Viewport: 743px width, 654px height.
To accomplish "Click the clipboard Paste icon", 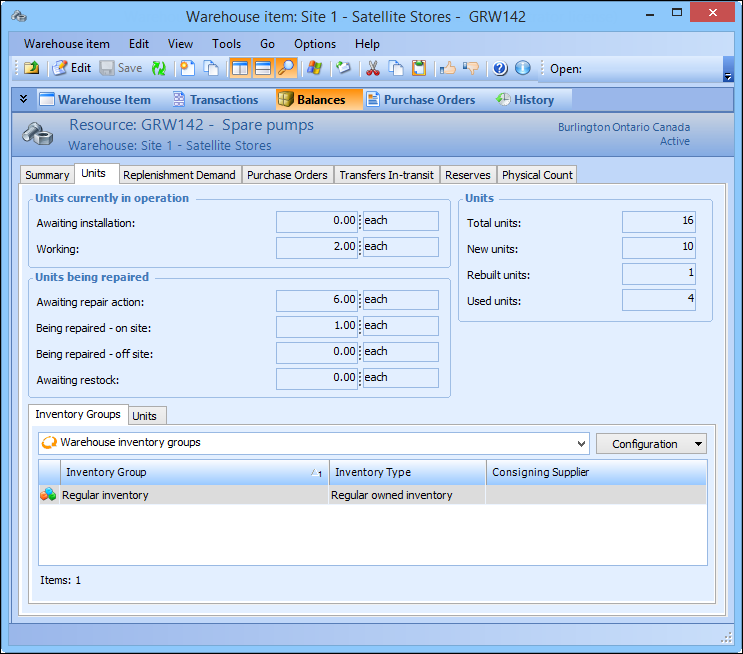I will pyautogui.click(x=419, y=68).
